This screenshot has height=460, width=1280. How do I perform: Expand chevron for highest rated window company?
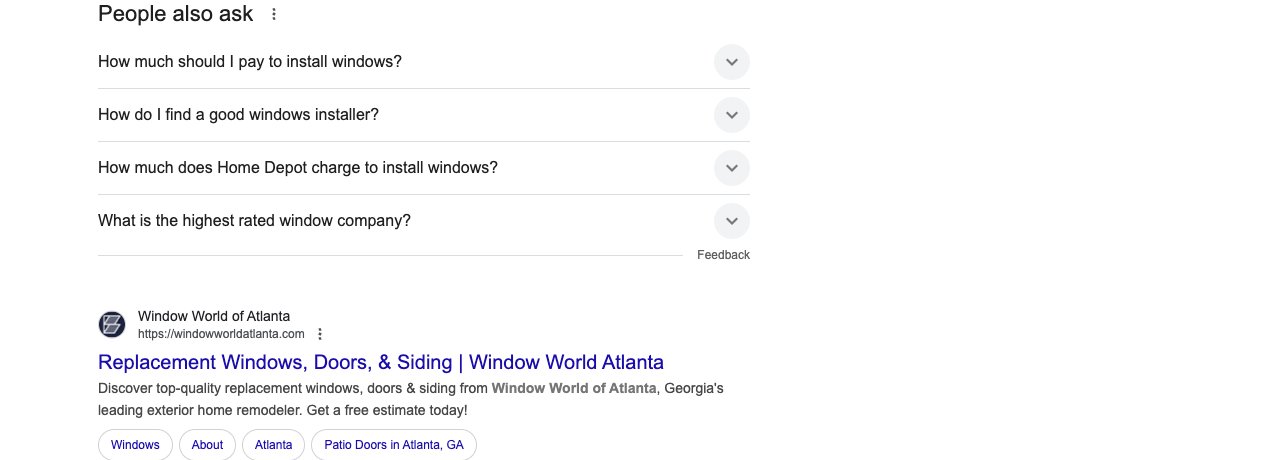click(x=732, y=221)
